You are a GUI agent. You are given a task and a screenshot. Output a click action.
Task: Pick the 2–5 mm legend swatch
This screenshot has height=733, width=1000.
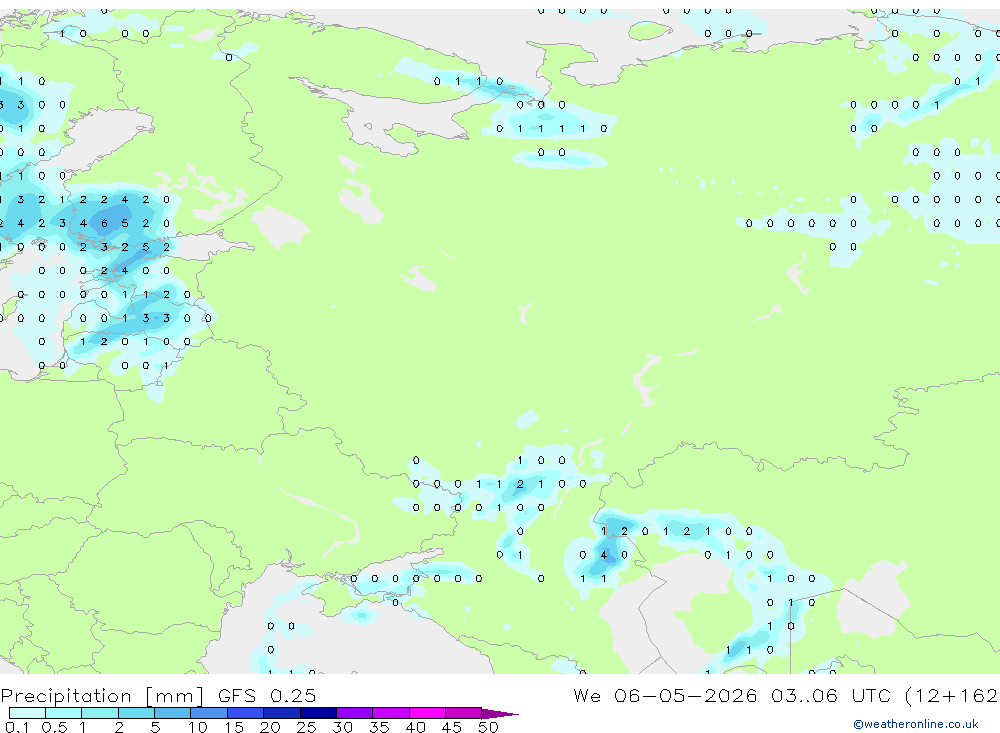(136, 713)
